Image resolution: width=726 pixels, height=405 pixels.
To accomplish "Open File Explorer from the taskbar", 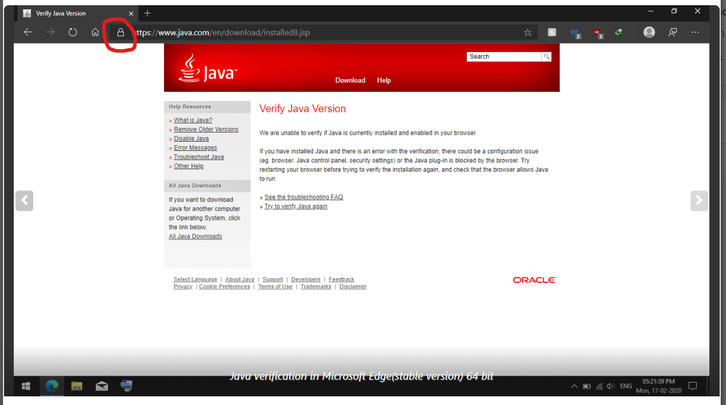I will (x=77, y=386).
